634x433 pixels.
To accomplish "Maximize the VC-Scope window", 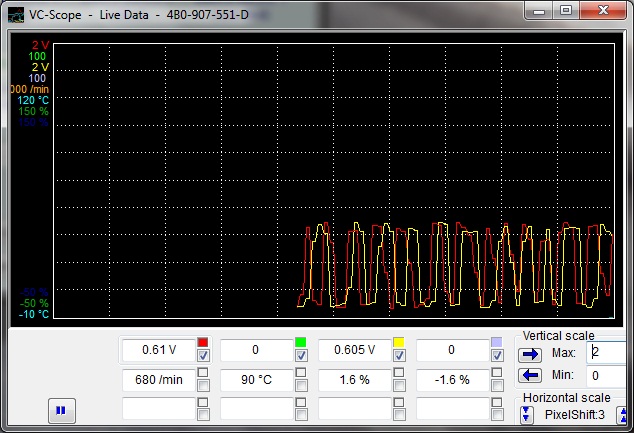I will coord(567,11).
